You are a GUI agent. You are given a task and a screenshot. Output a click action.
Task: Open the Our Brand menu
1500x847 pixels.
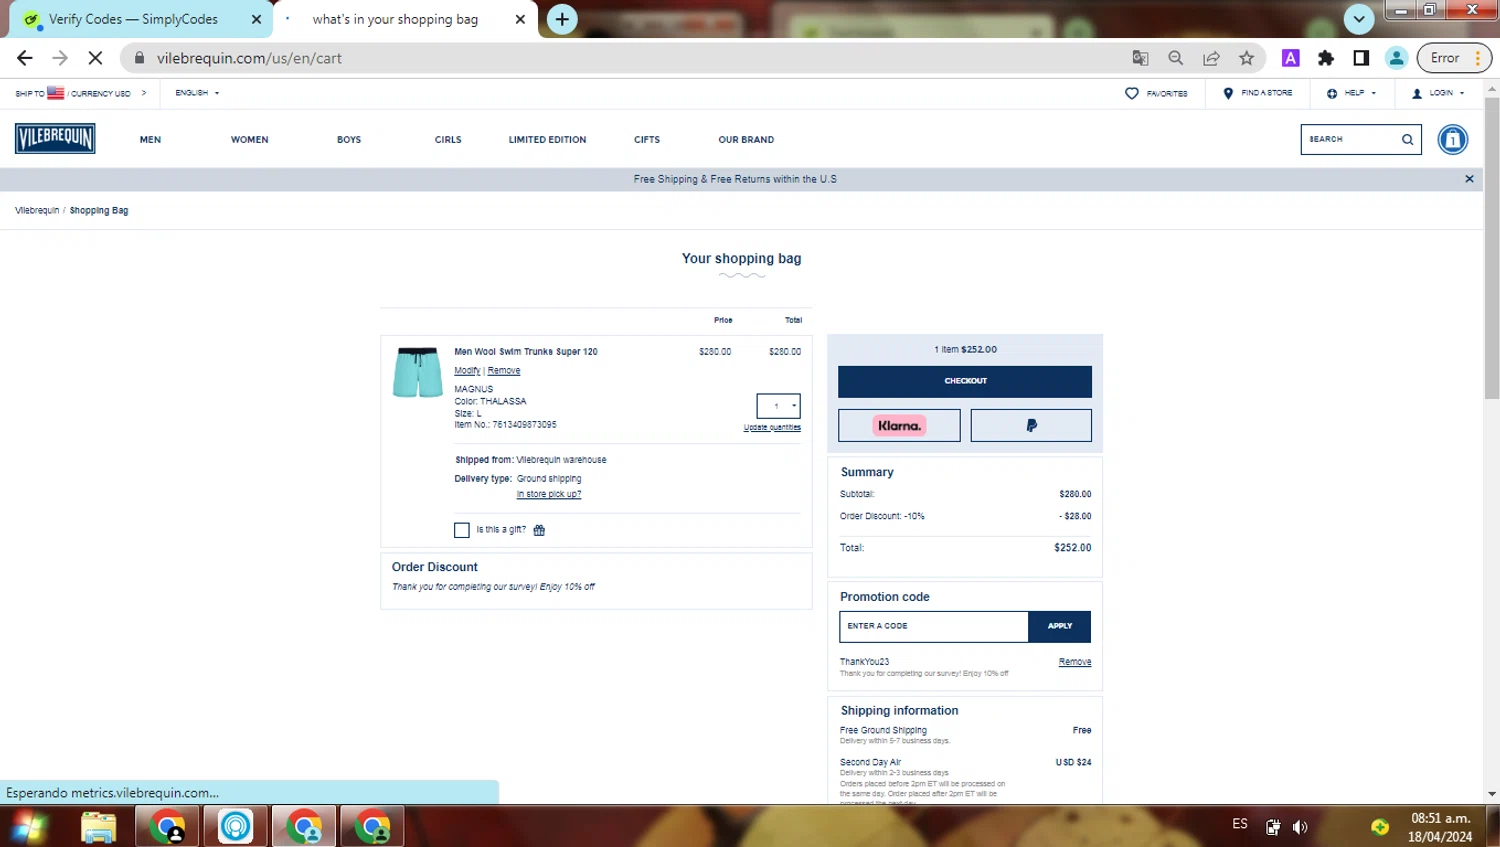click(746, 140)
